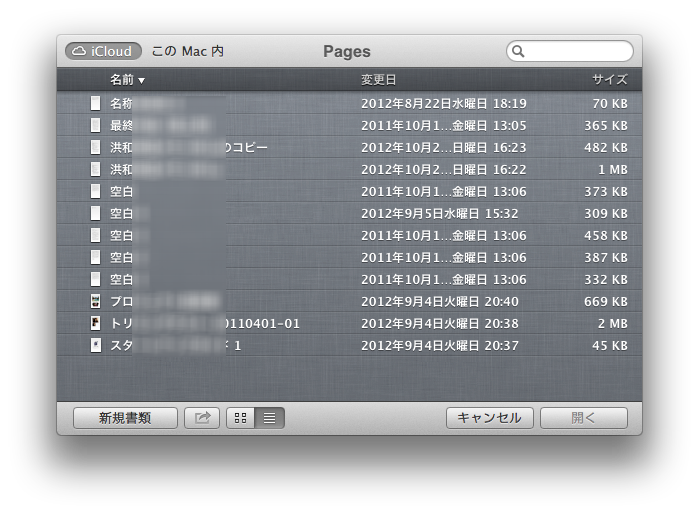Select row dated 2012年9月4日火曜日 20:40
The width and height of the screenshot is (699, 514).
click(350, 301)
